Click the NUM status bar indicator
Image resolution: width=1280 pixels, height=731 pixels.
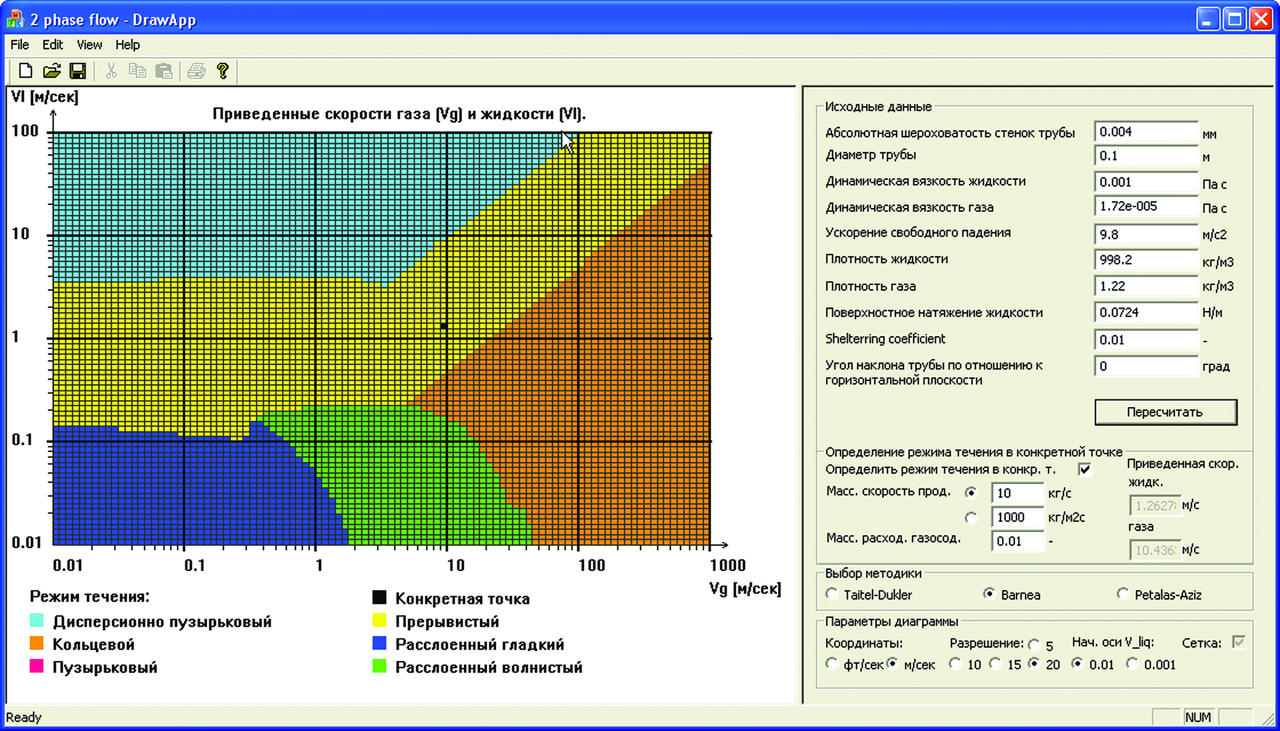click(1198, 717)
